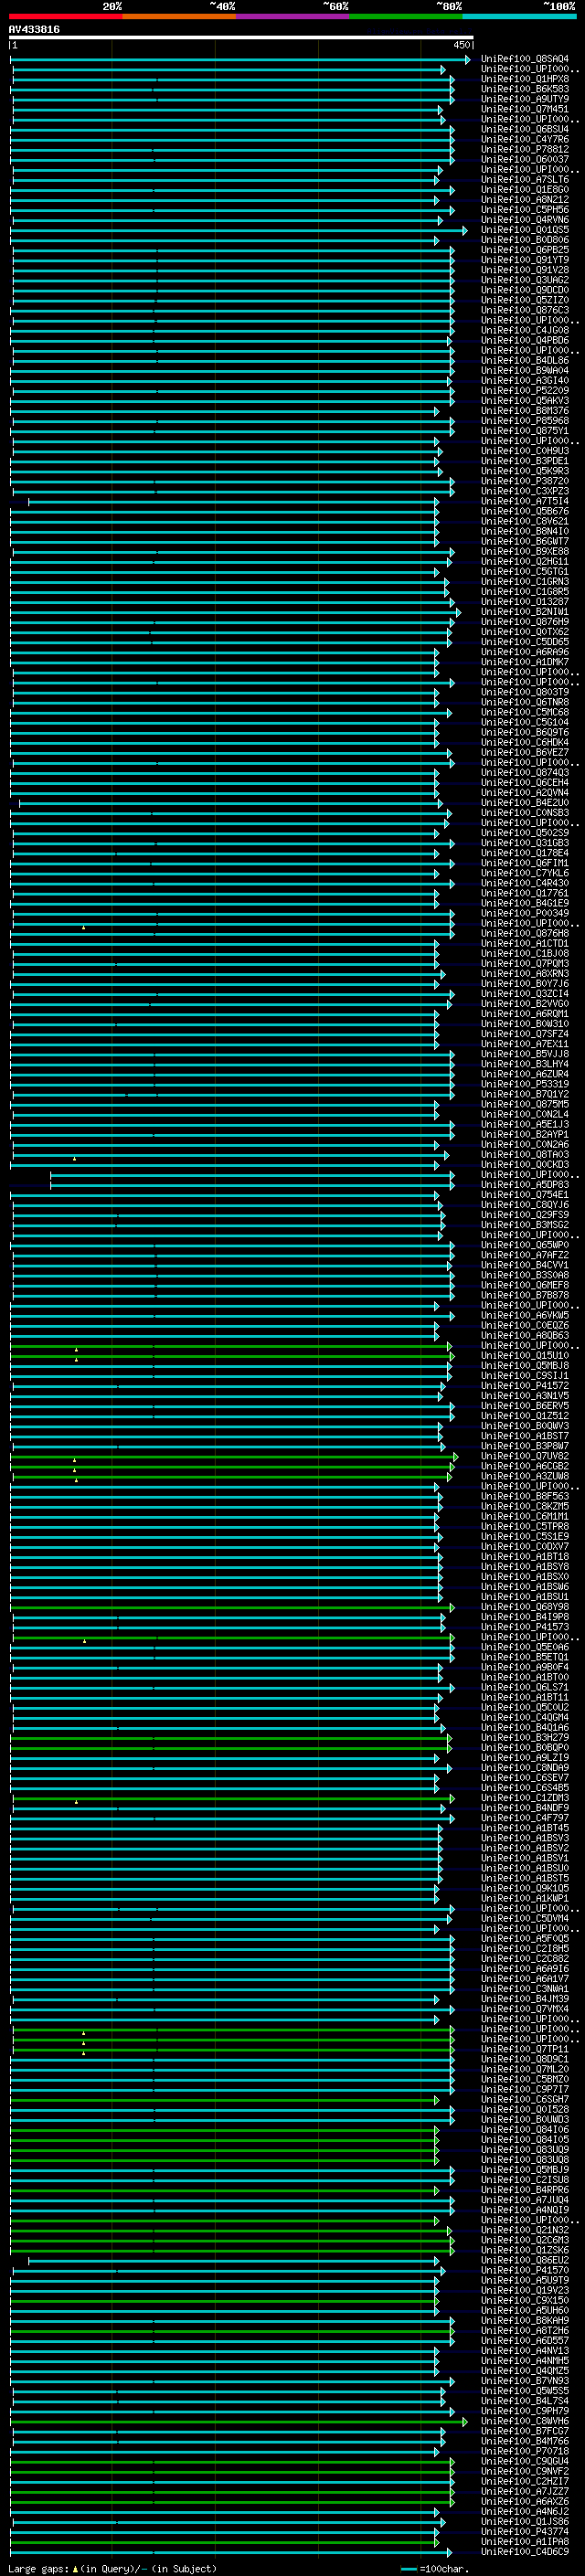This screenshot has height=2576, width=585.
Task: Select hit label UniRef100_Q4RVN6
Action: pos(525,220)
